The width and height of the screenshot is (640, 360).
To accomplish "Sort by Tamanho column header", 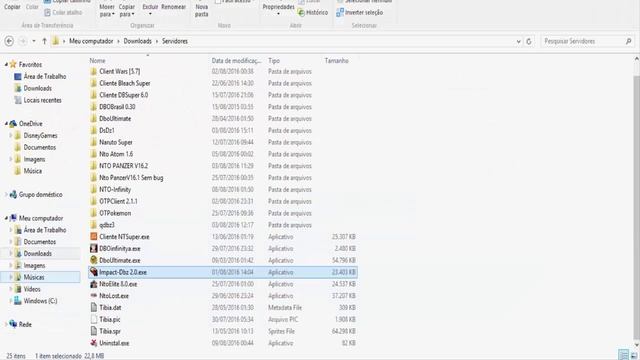I will tap(336, 60).
